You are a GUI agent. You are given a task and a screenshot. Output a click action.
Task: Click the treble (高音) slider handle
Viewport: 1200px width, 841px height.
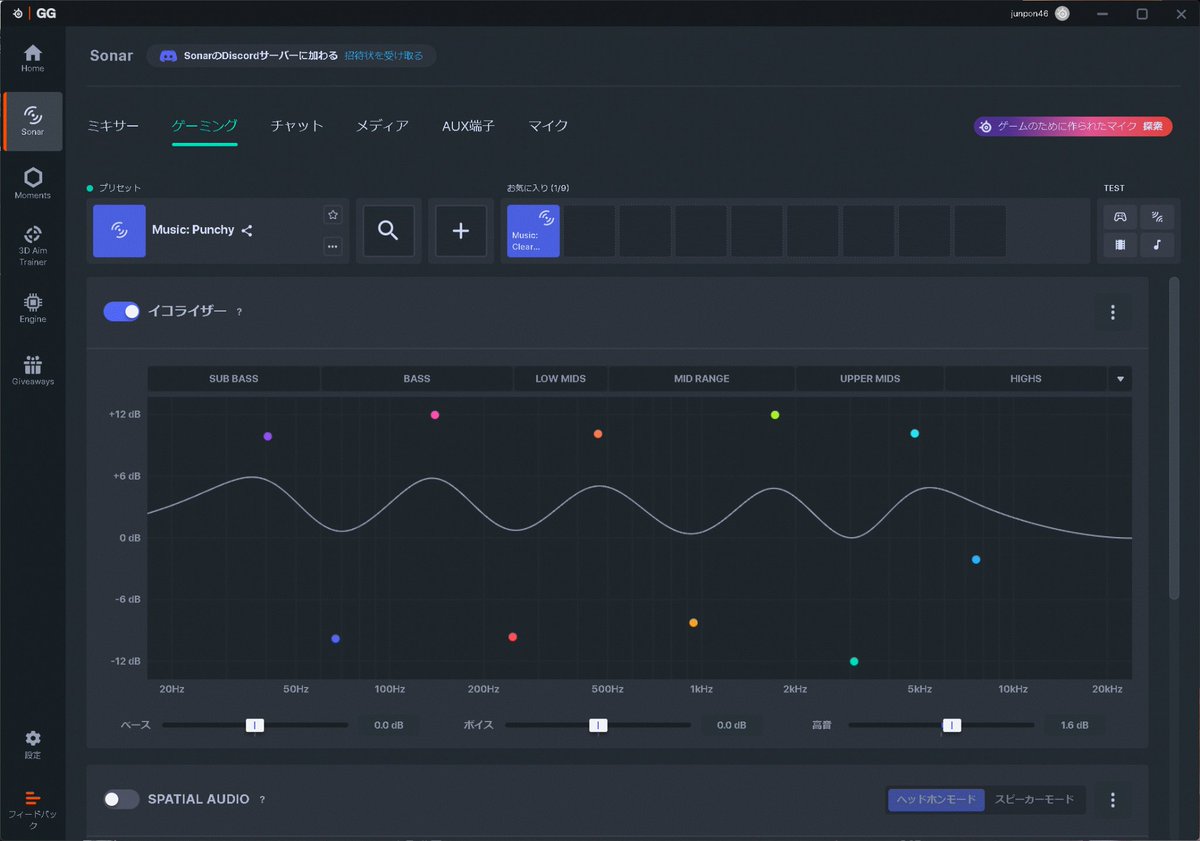952,725
